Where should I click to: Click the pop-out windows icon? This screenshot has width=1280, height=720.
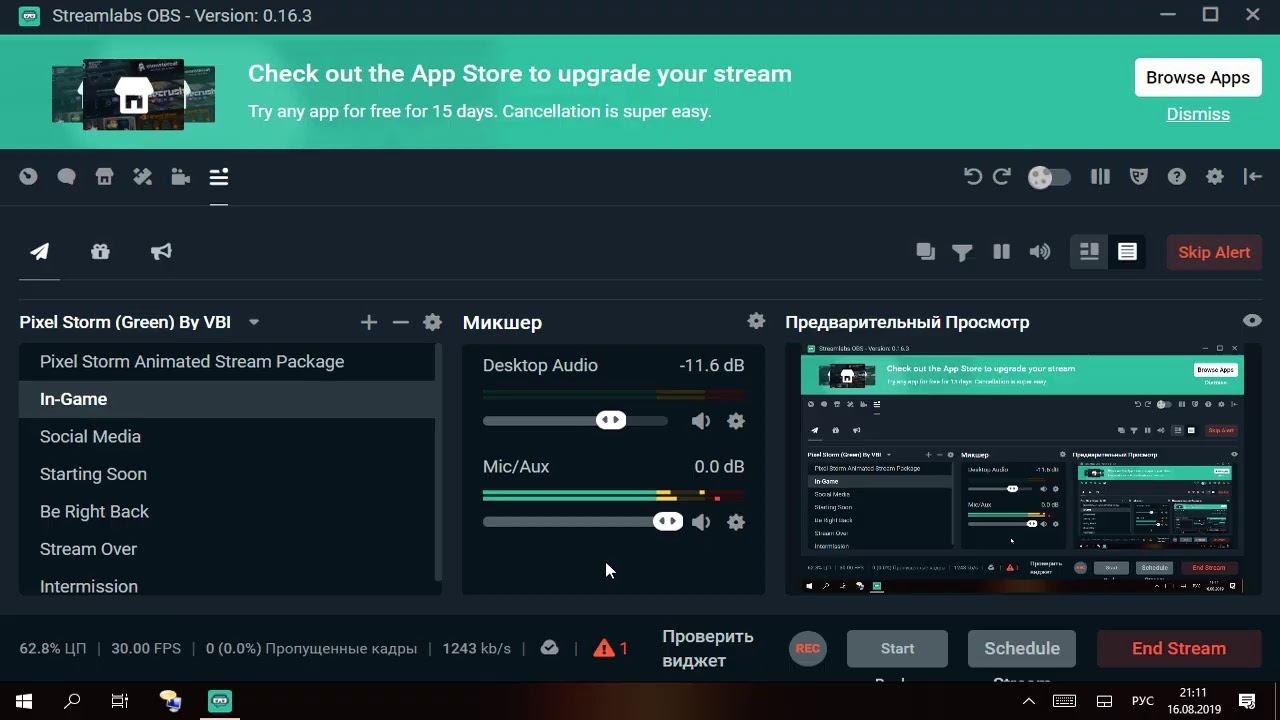pos(926,252)
